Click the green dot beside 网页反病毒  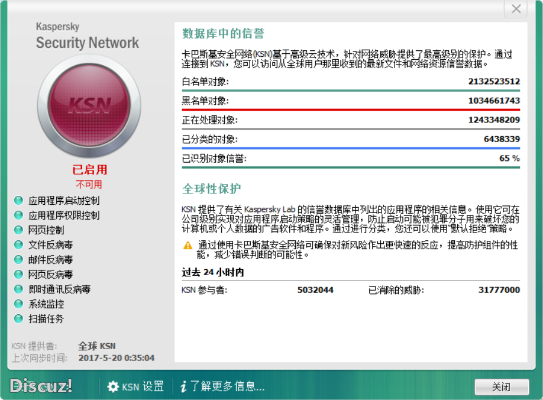click(18, 275)
